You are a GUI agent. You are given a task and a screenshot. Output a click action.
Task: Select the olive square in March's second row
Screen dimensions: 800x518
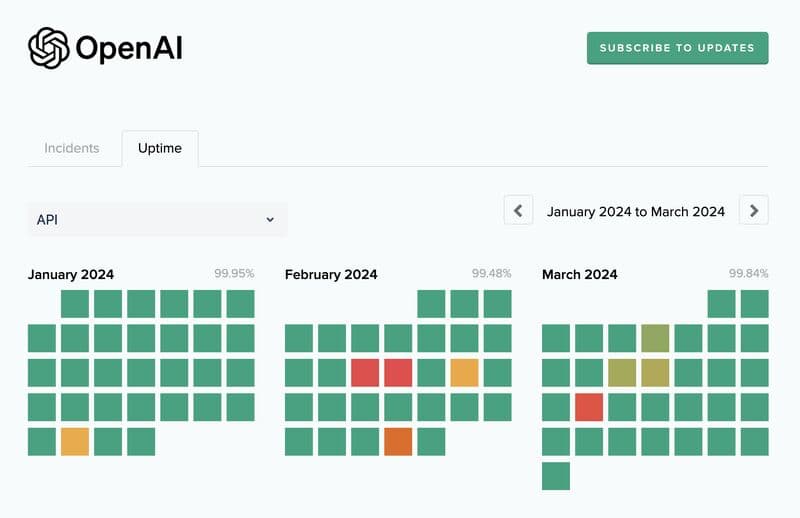pos(655,338)
